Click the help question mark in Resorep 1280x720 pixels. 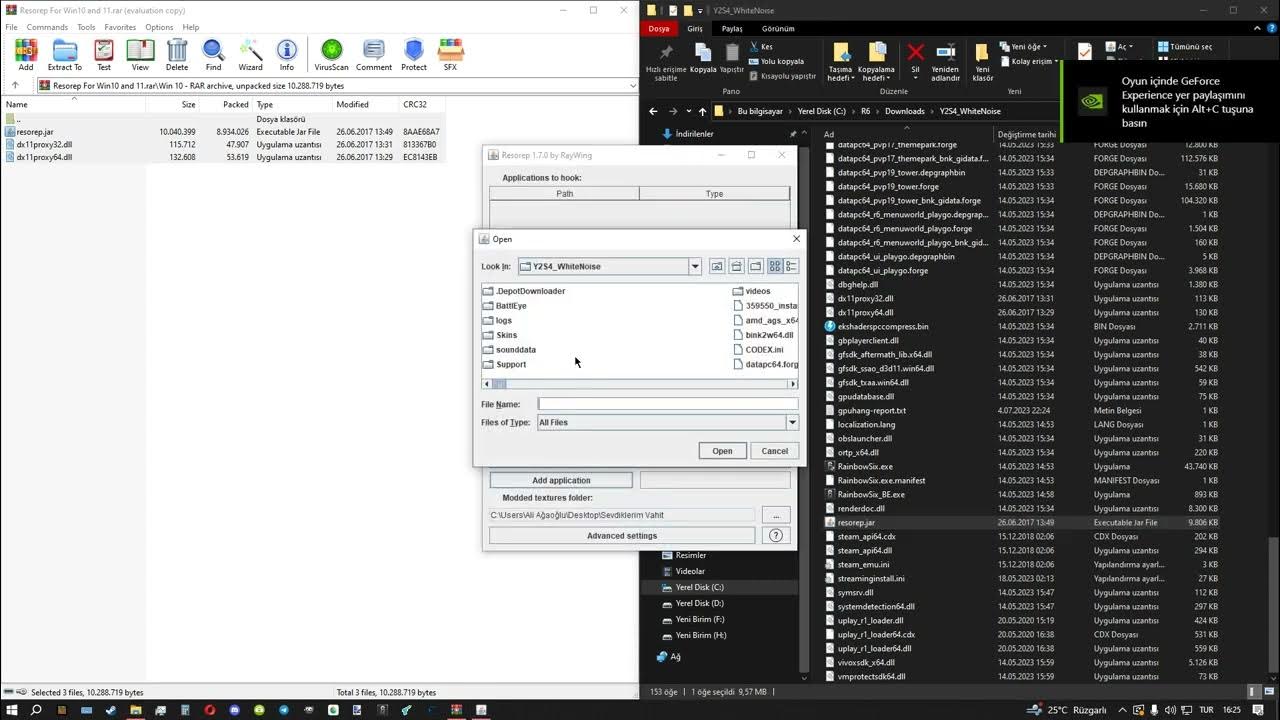(x=776, y=536)
